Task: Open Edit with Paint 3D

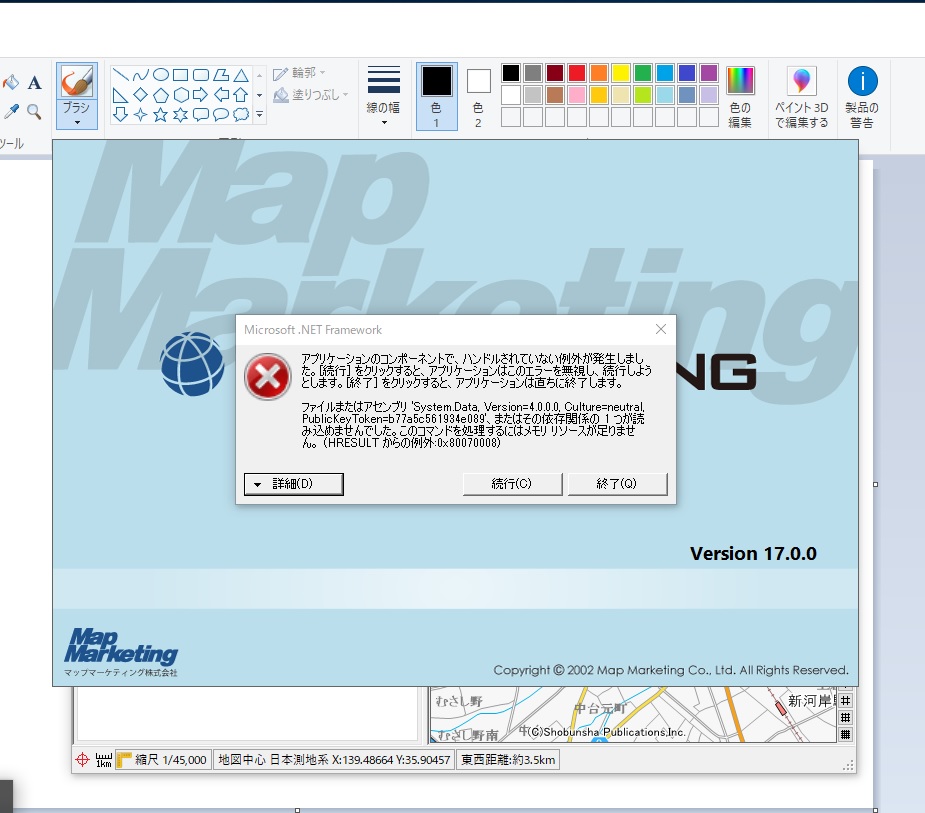Action: click(801, 97)
